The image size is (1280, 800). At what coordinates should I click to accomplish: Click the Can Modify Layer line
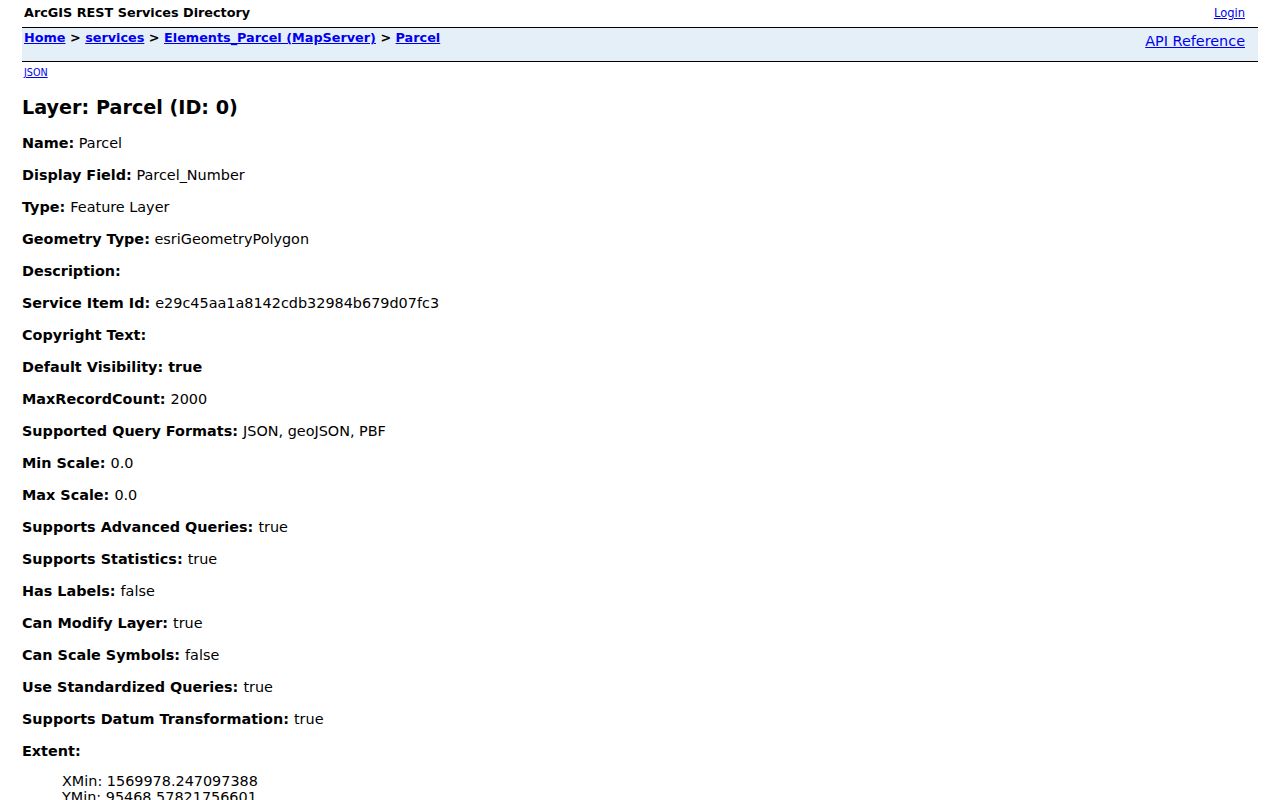coord(112,623)
